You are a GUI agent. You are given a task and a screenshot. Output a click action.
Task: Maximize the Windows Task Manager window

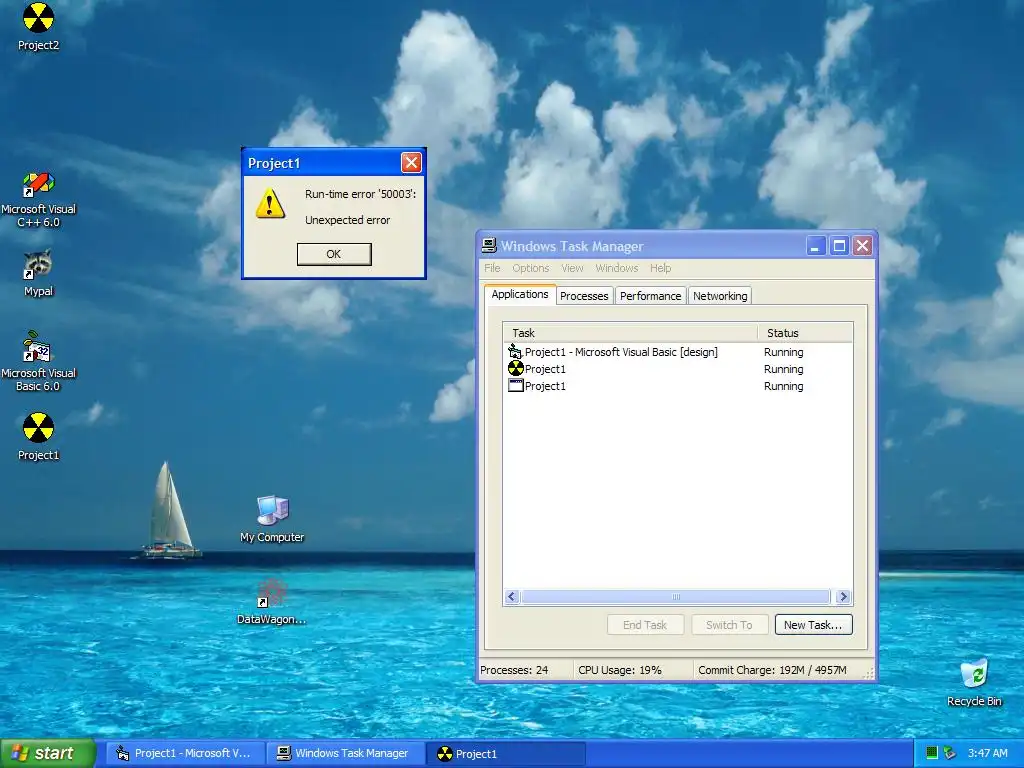point(839,246)
